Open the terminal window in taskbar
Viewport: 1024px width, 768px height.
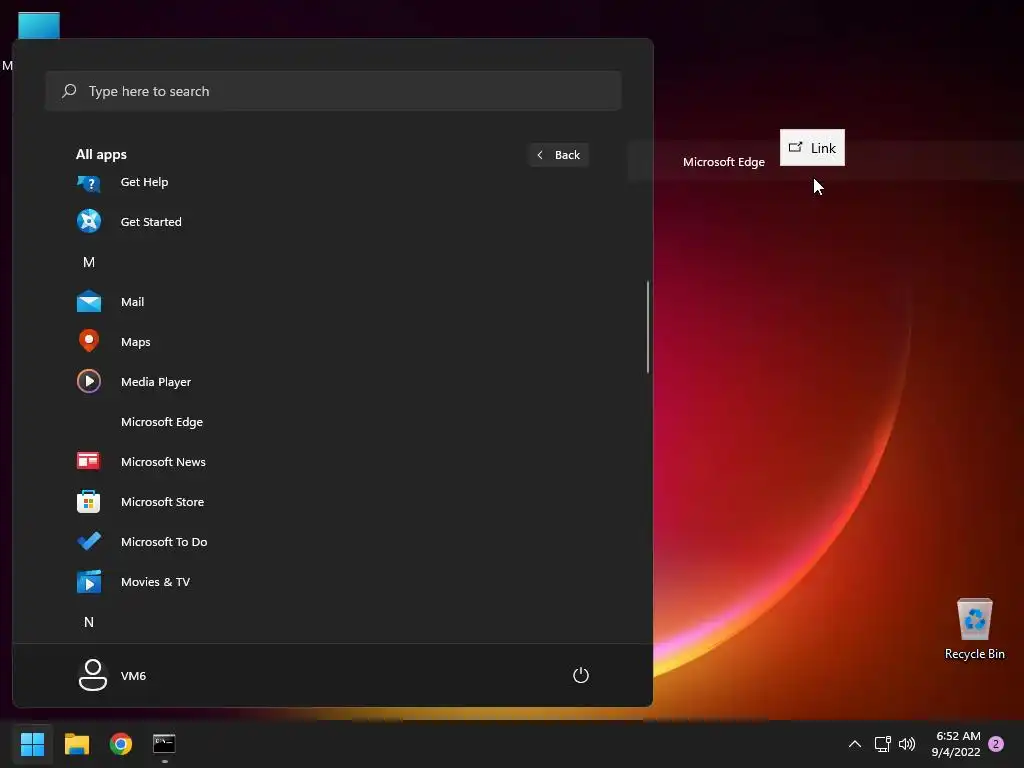click(x=164, y=743)
